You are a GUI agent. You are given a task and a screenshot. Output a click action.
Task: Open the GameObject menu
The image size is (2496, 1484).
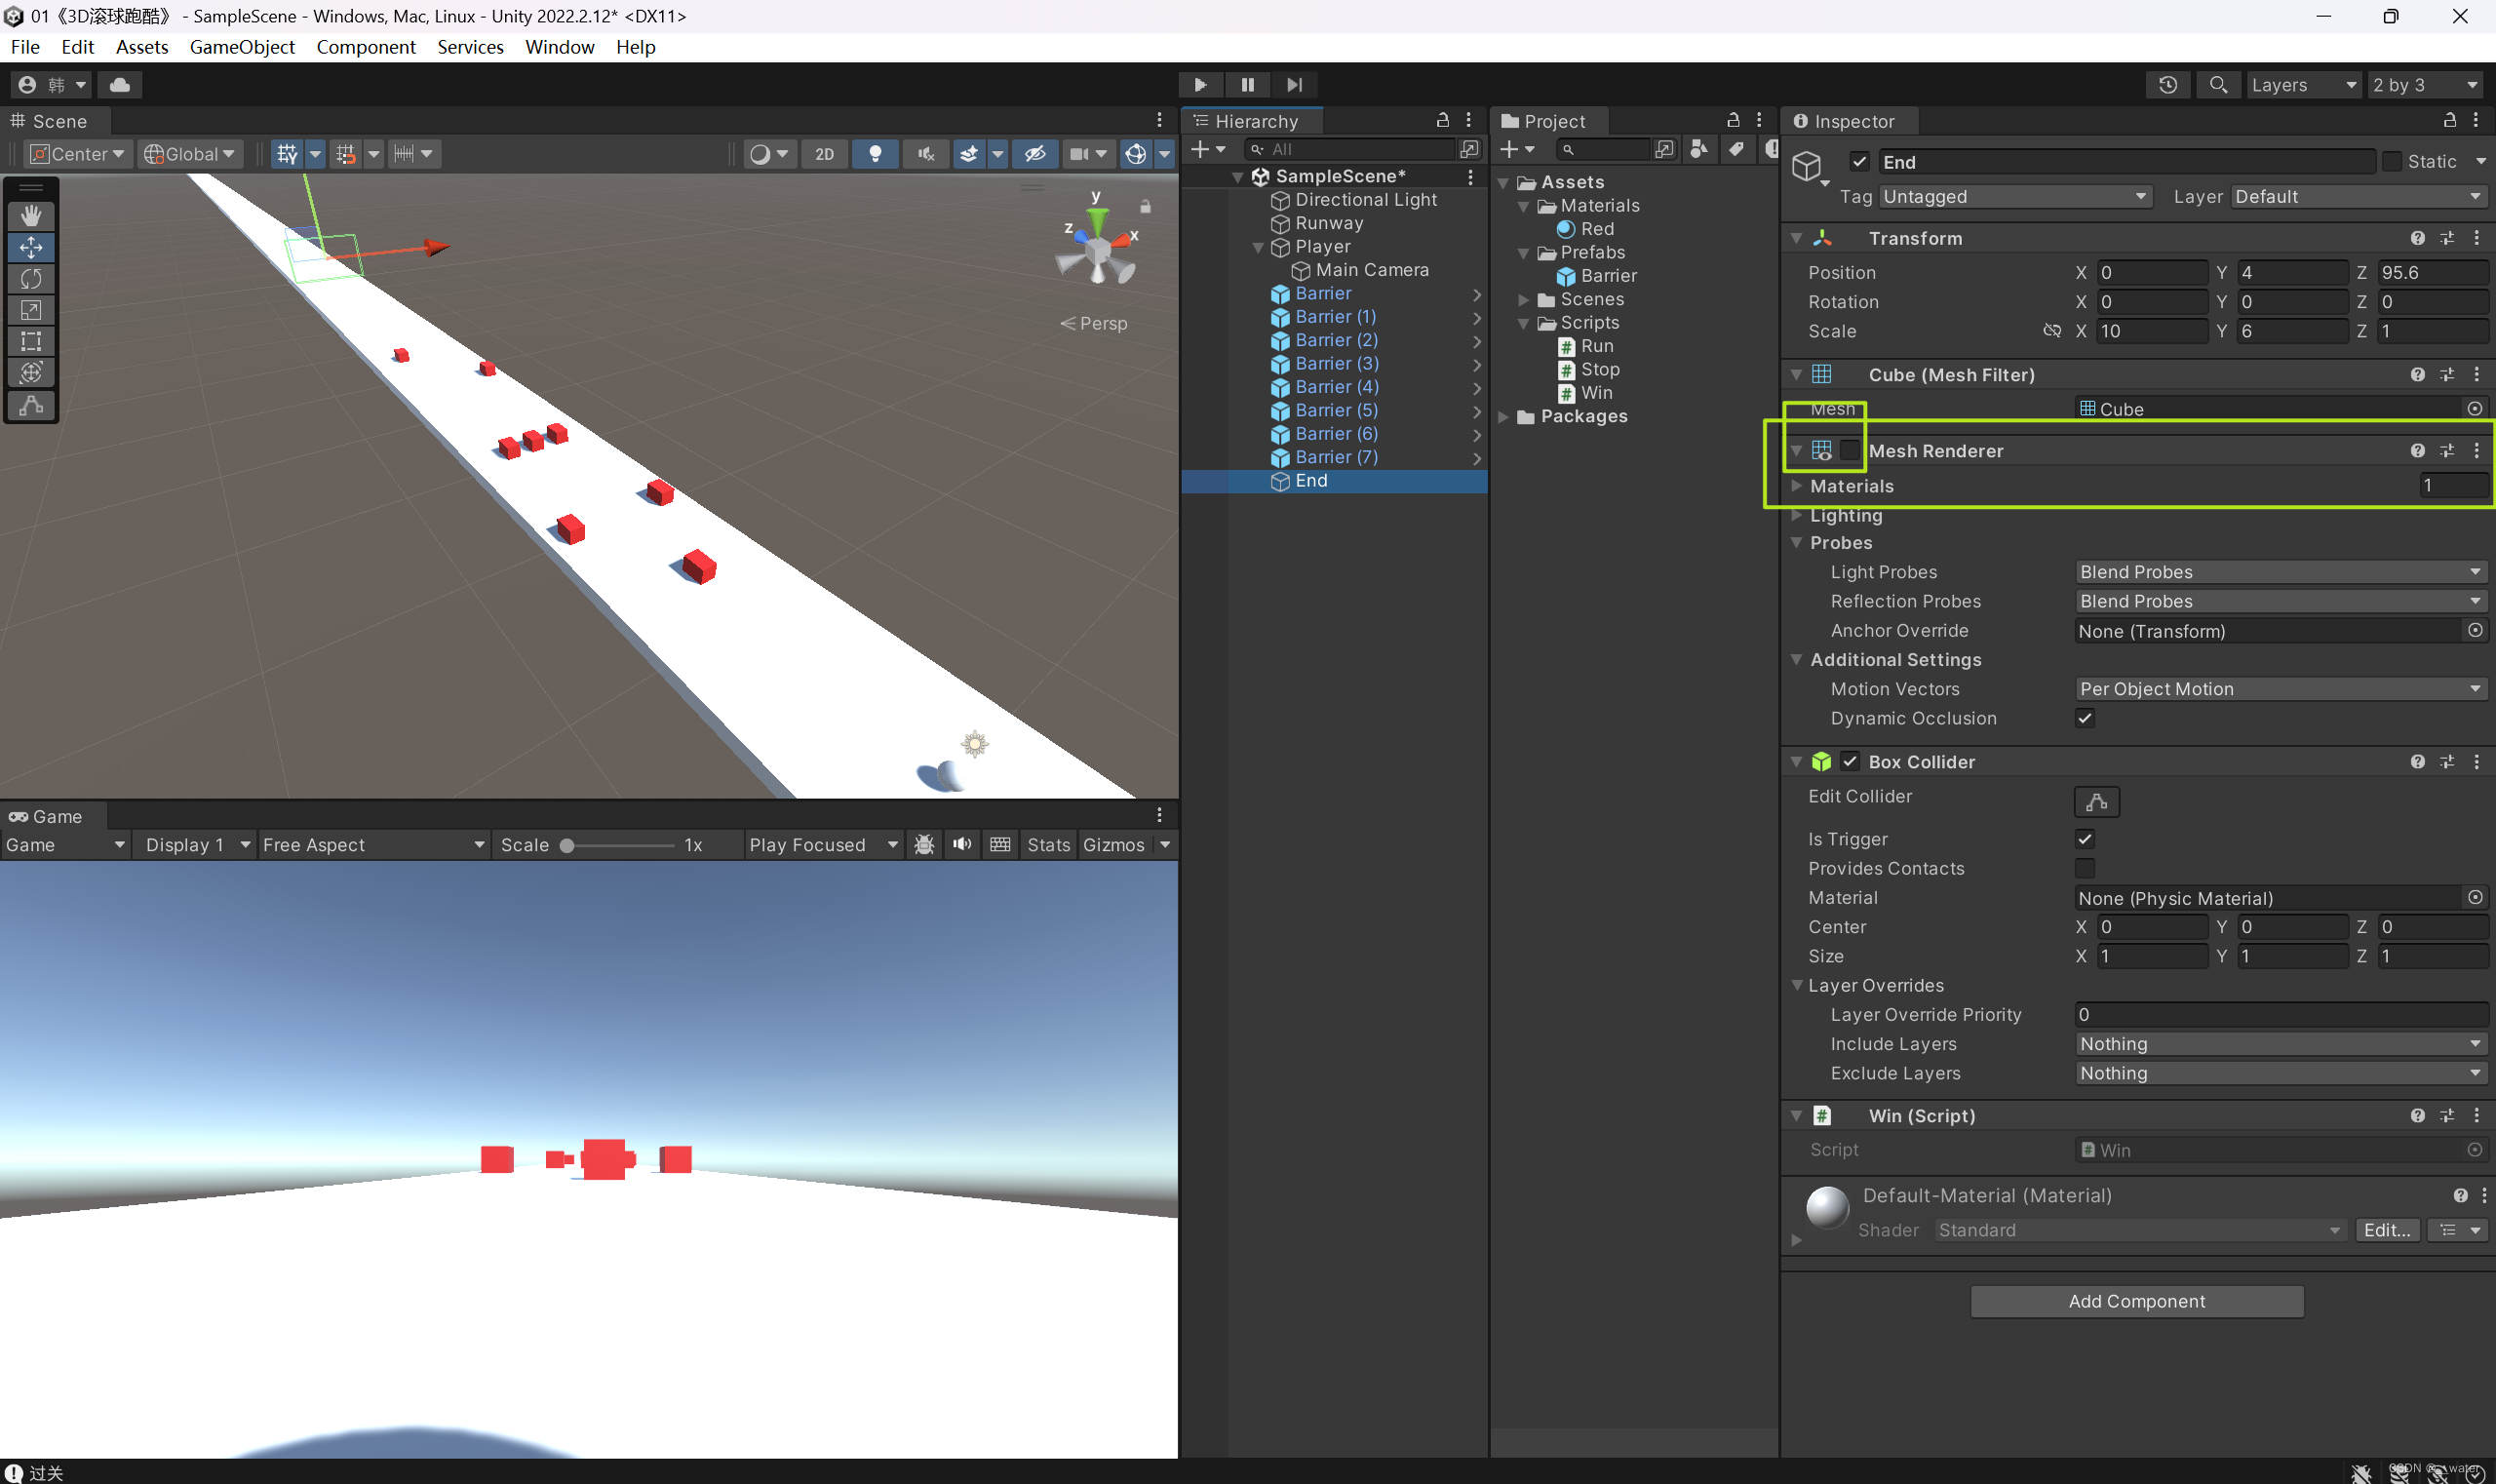pyautogui.click(x=242, y=47)
